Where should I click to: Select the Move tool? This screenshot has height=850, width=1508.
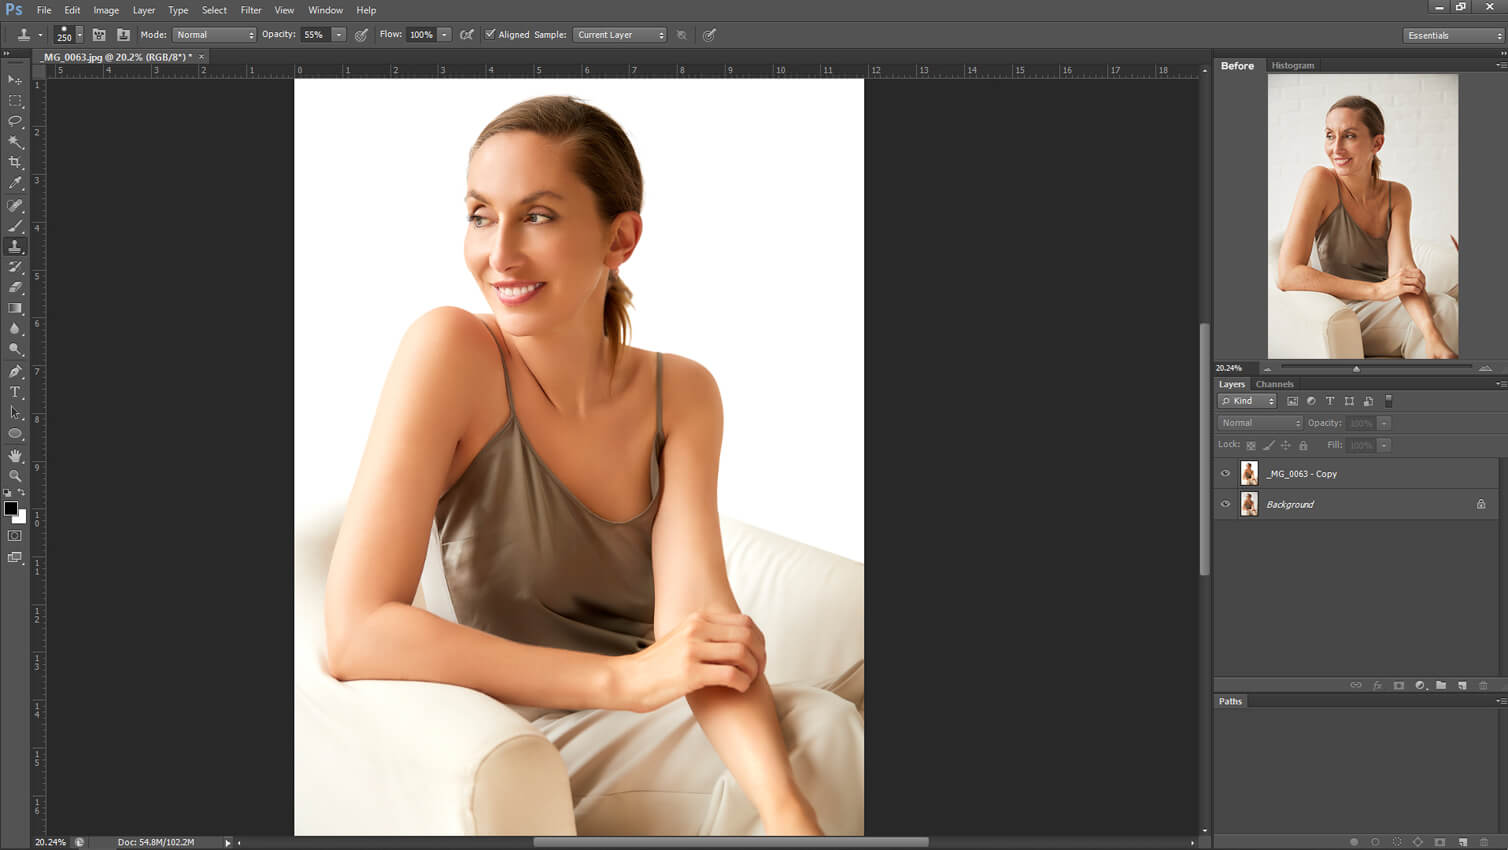15,80
